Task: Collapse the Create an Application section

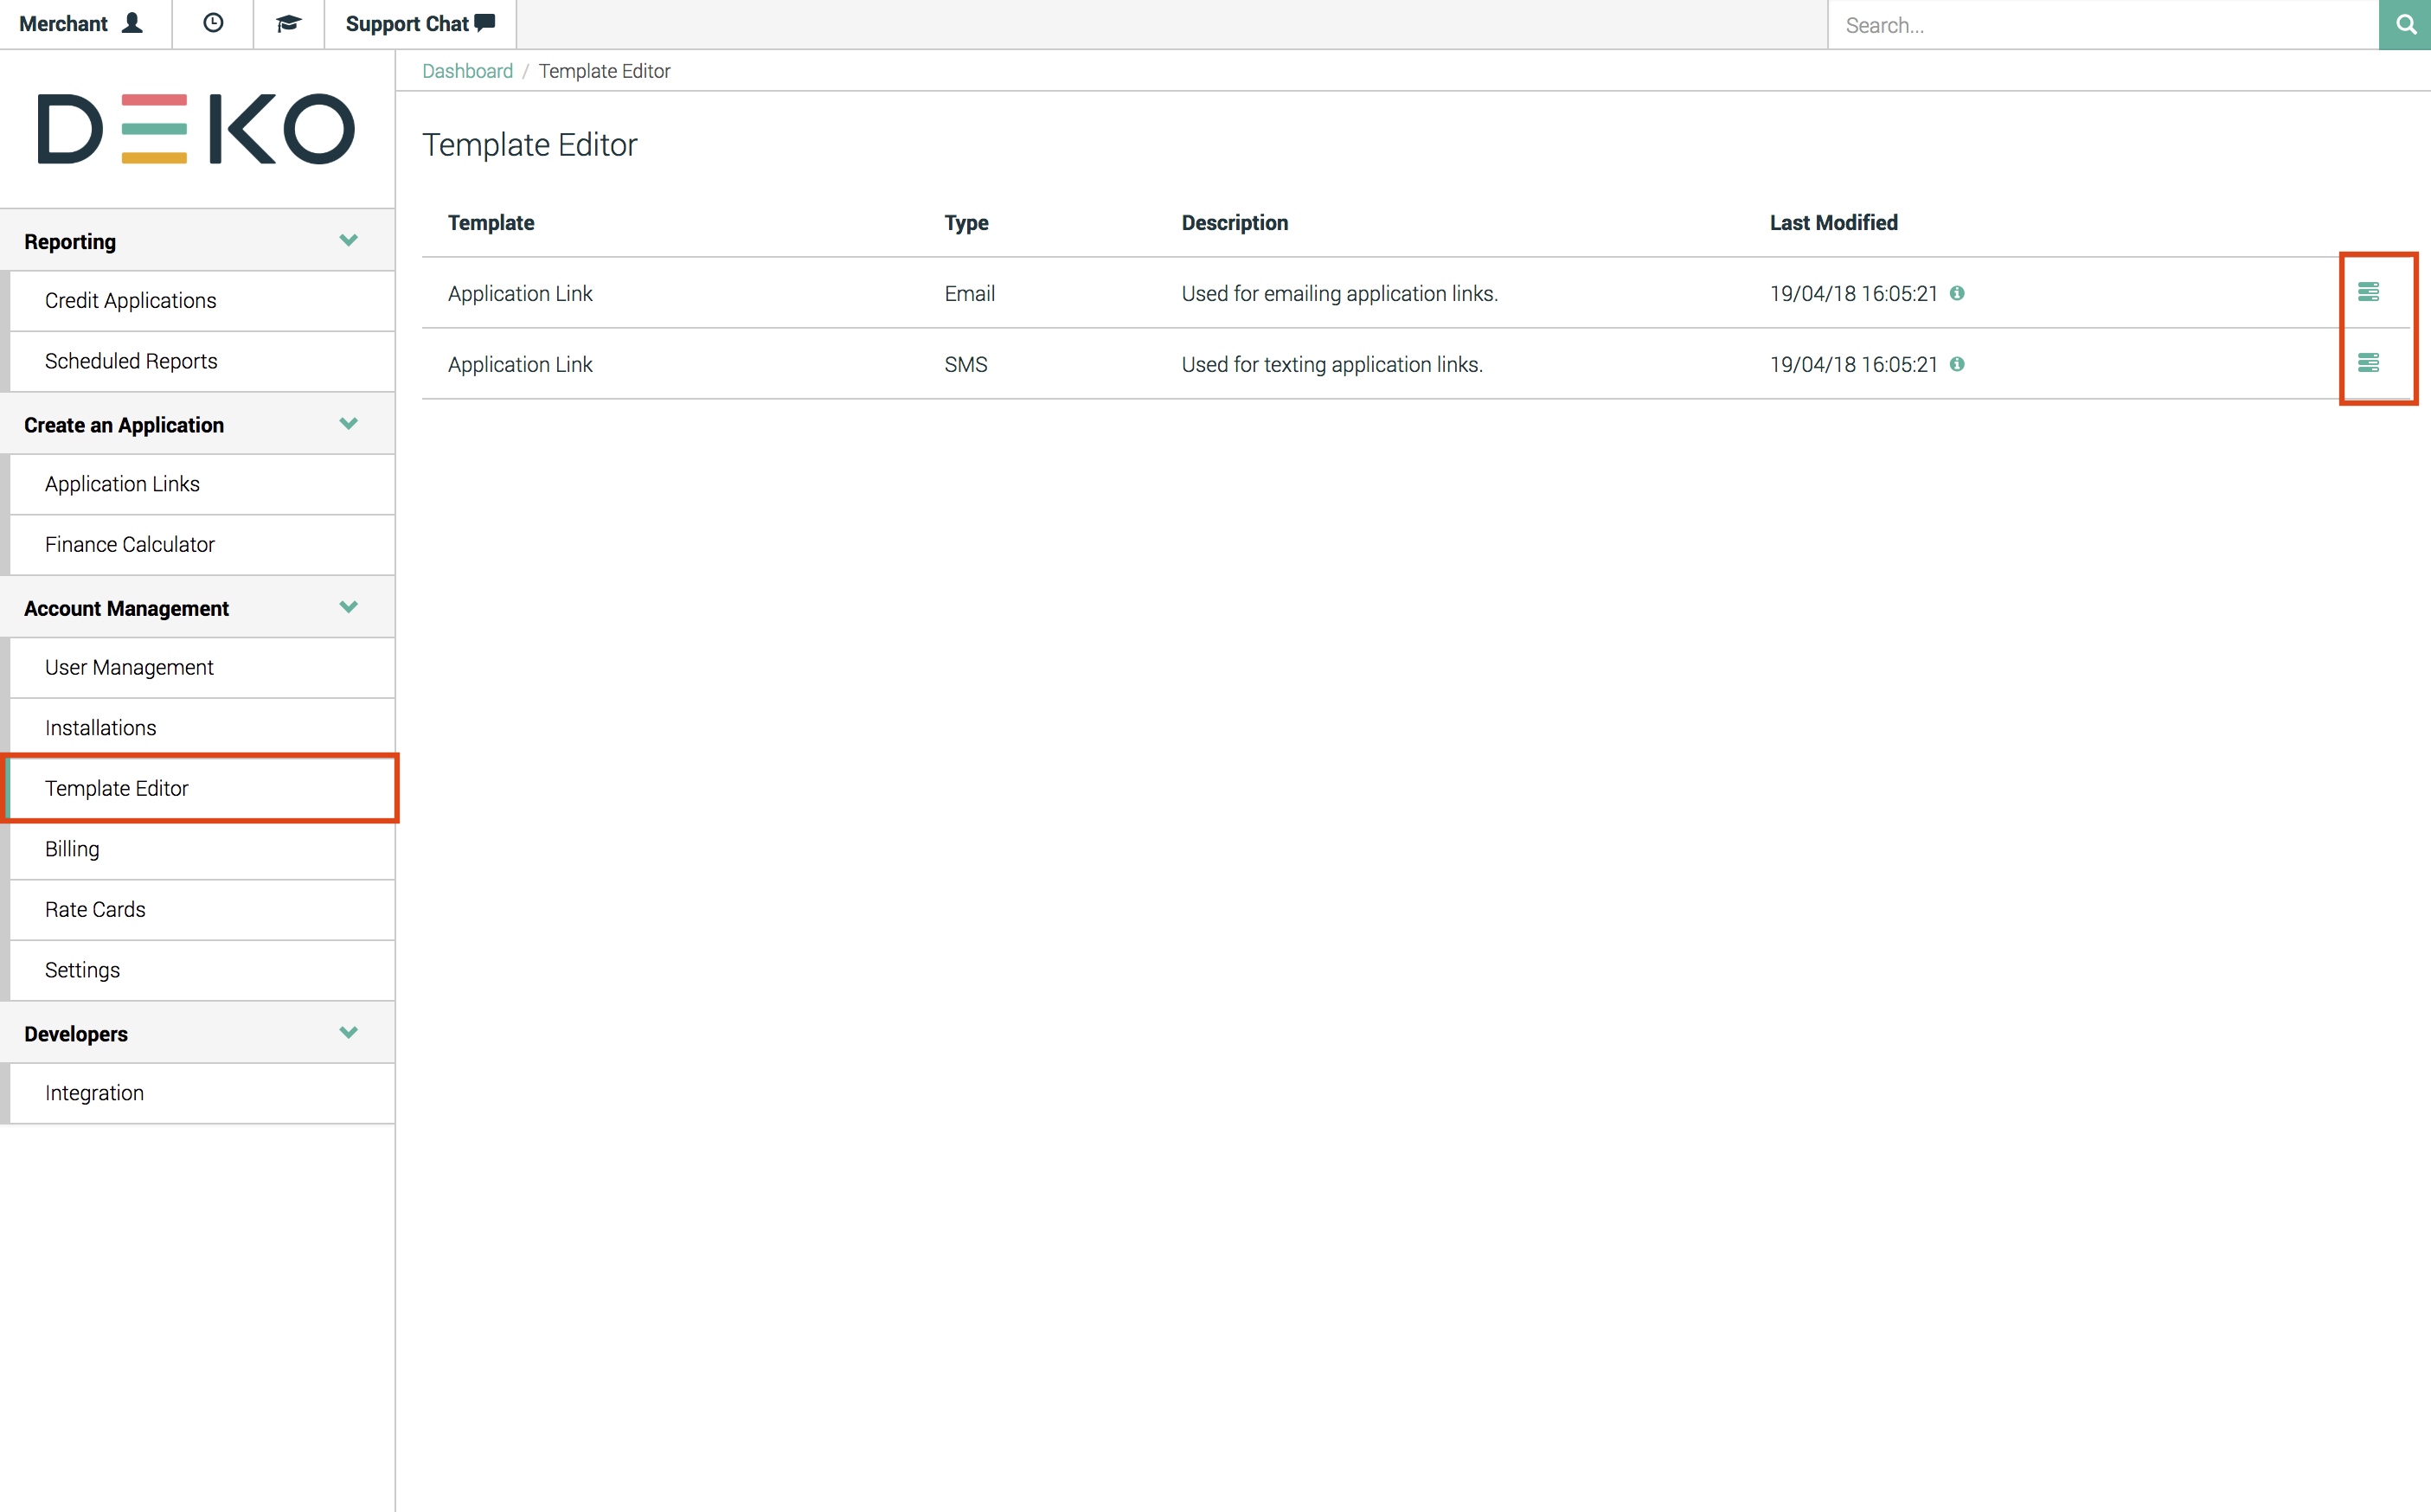Action: (348, 424)
